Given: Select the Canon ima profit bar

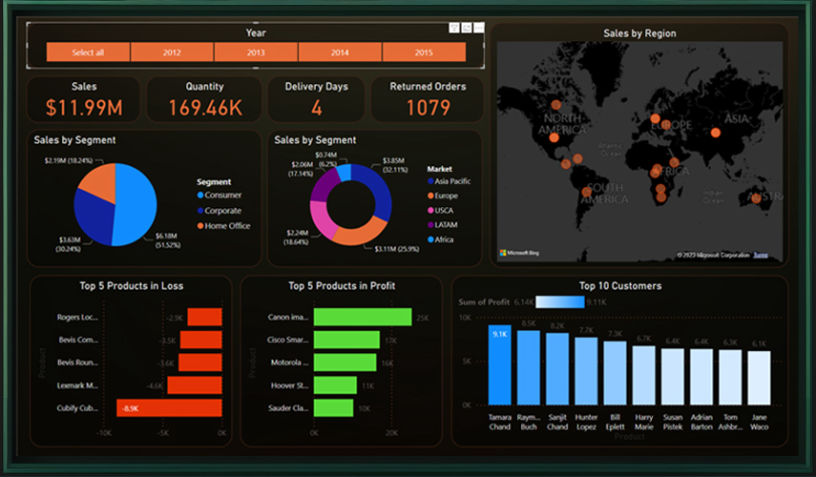Looking at the screenshot, I should [362, 318].
